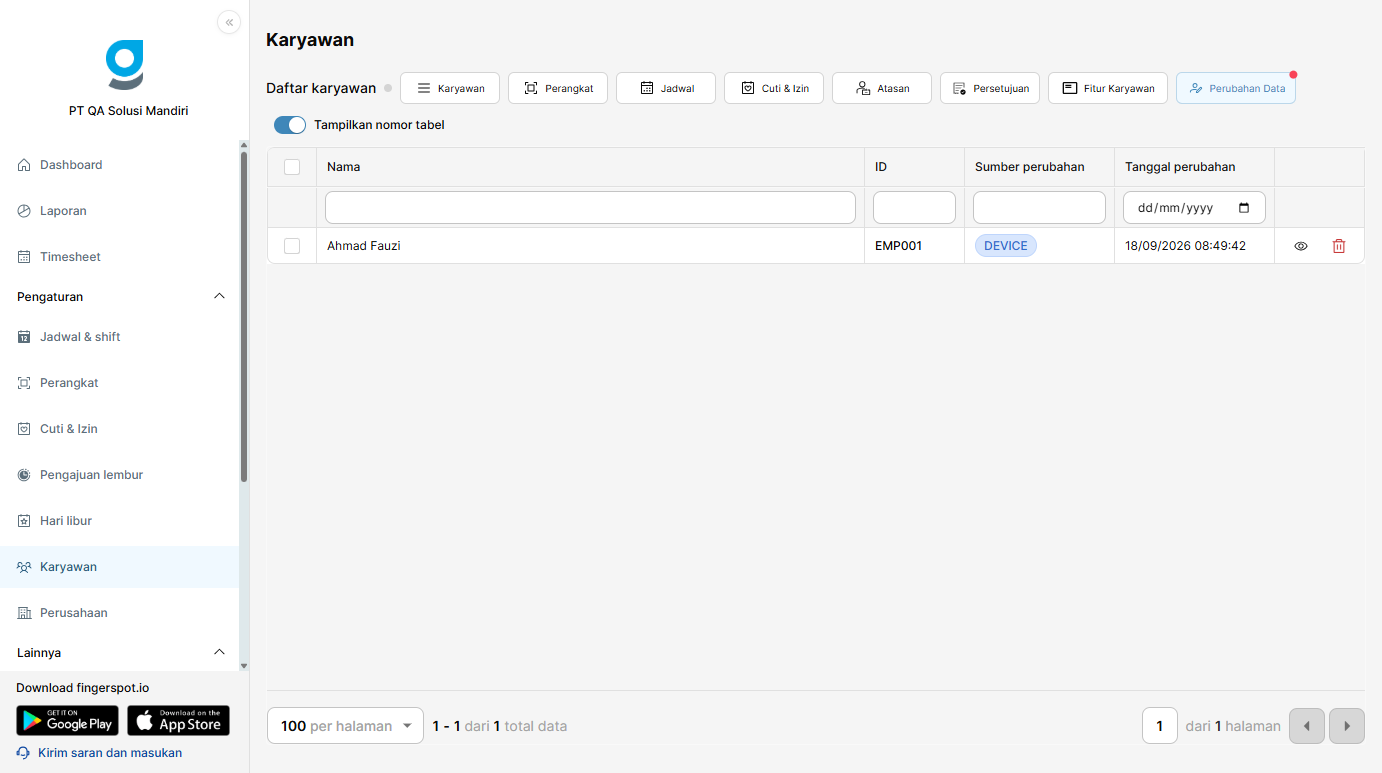Click Kirim saran dan masukan link

coord(99,753)
